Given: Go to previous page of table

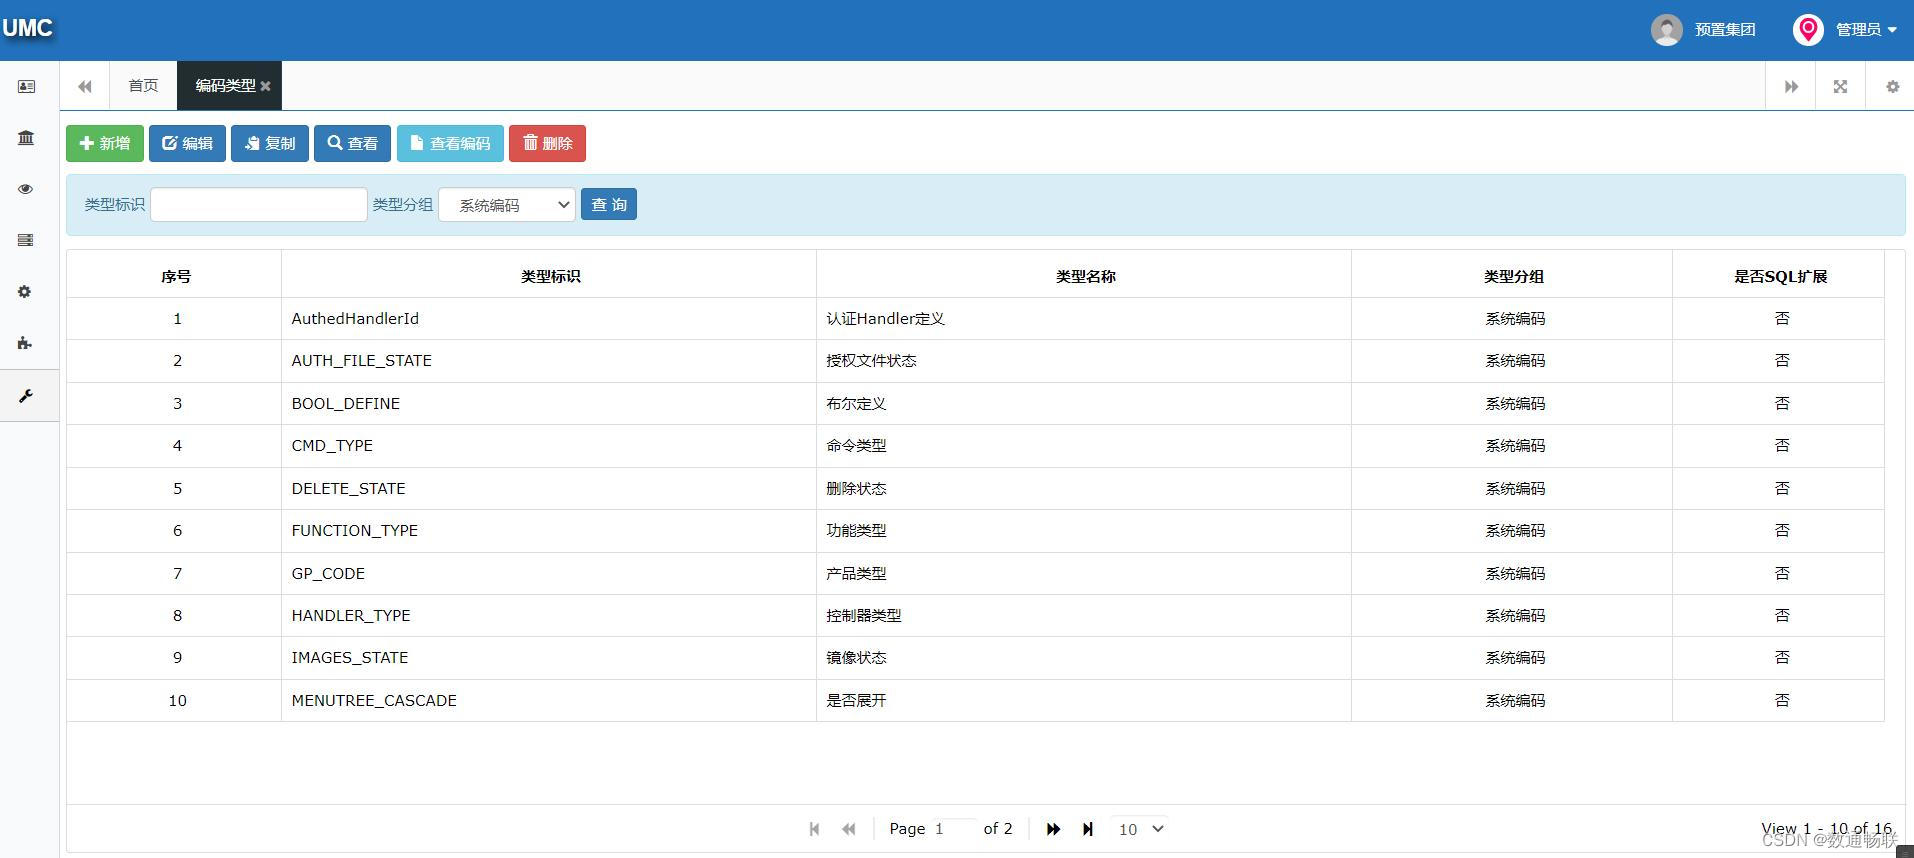Looking at the screenshot, I should [849, 829].
